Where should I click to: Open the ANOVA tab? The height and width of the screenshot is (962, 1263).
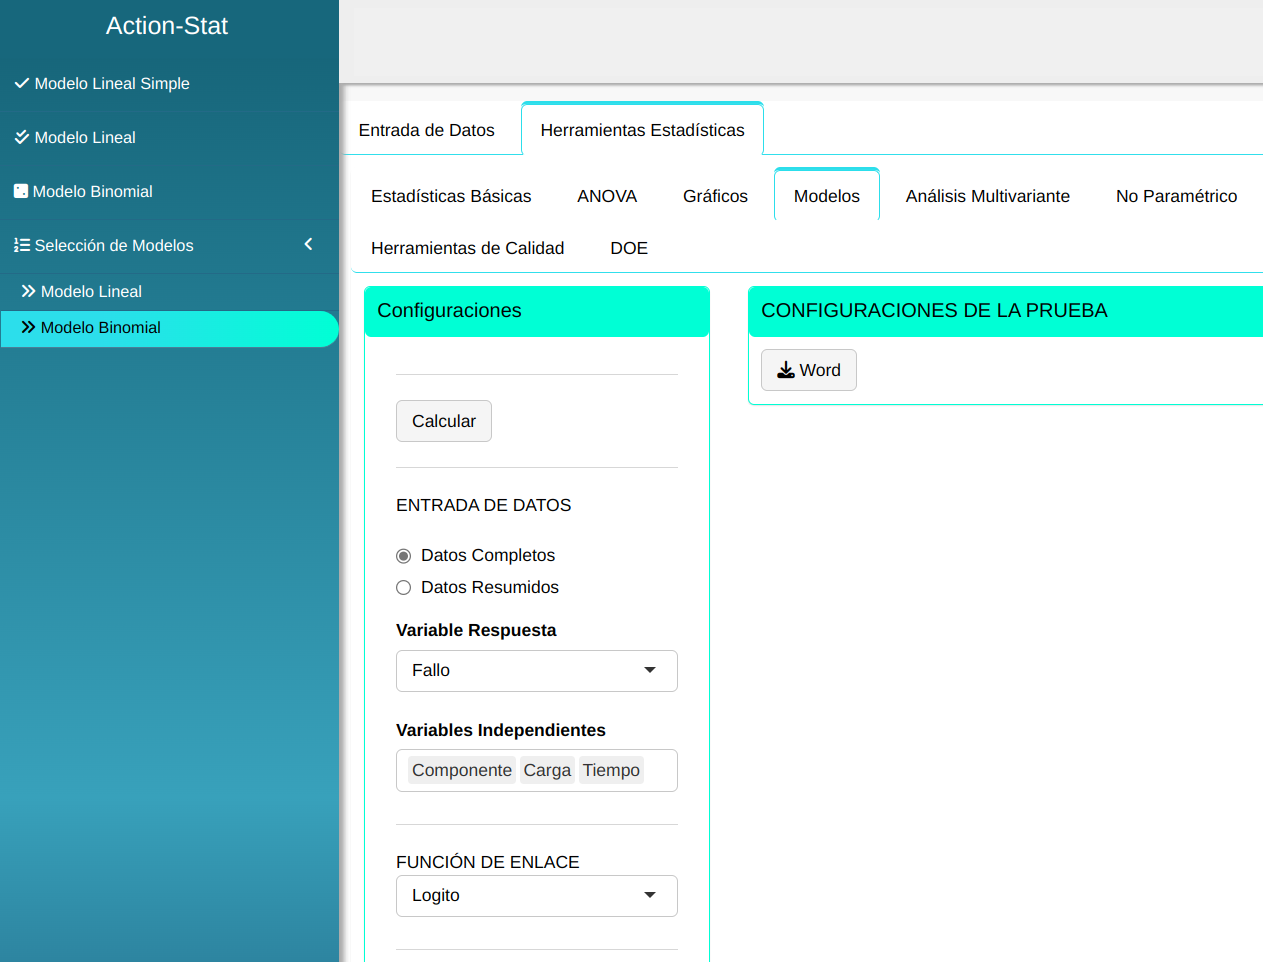point(607,196)
